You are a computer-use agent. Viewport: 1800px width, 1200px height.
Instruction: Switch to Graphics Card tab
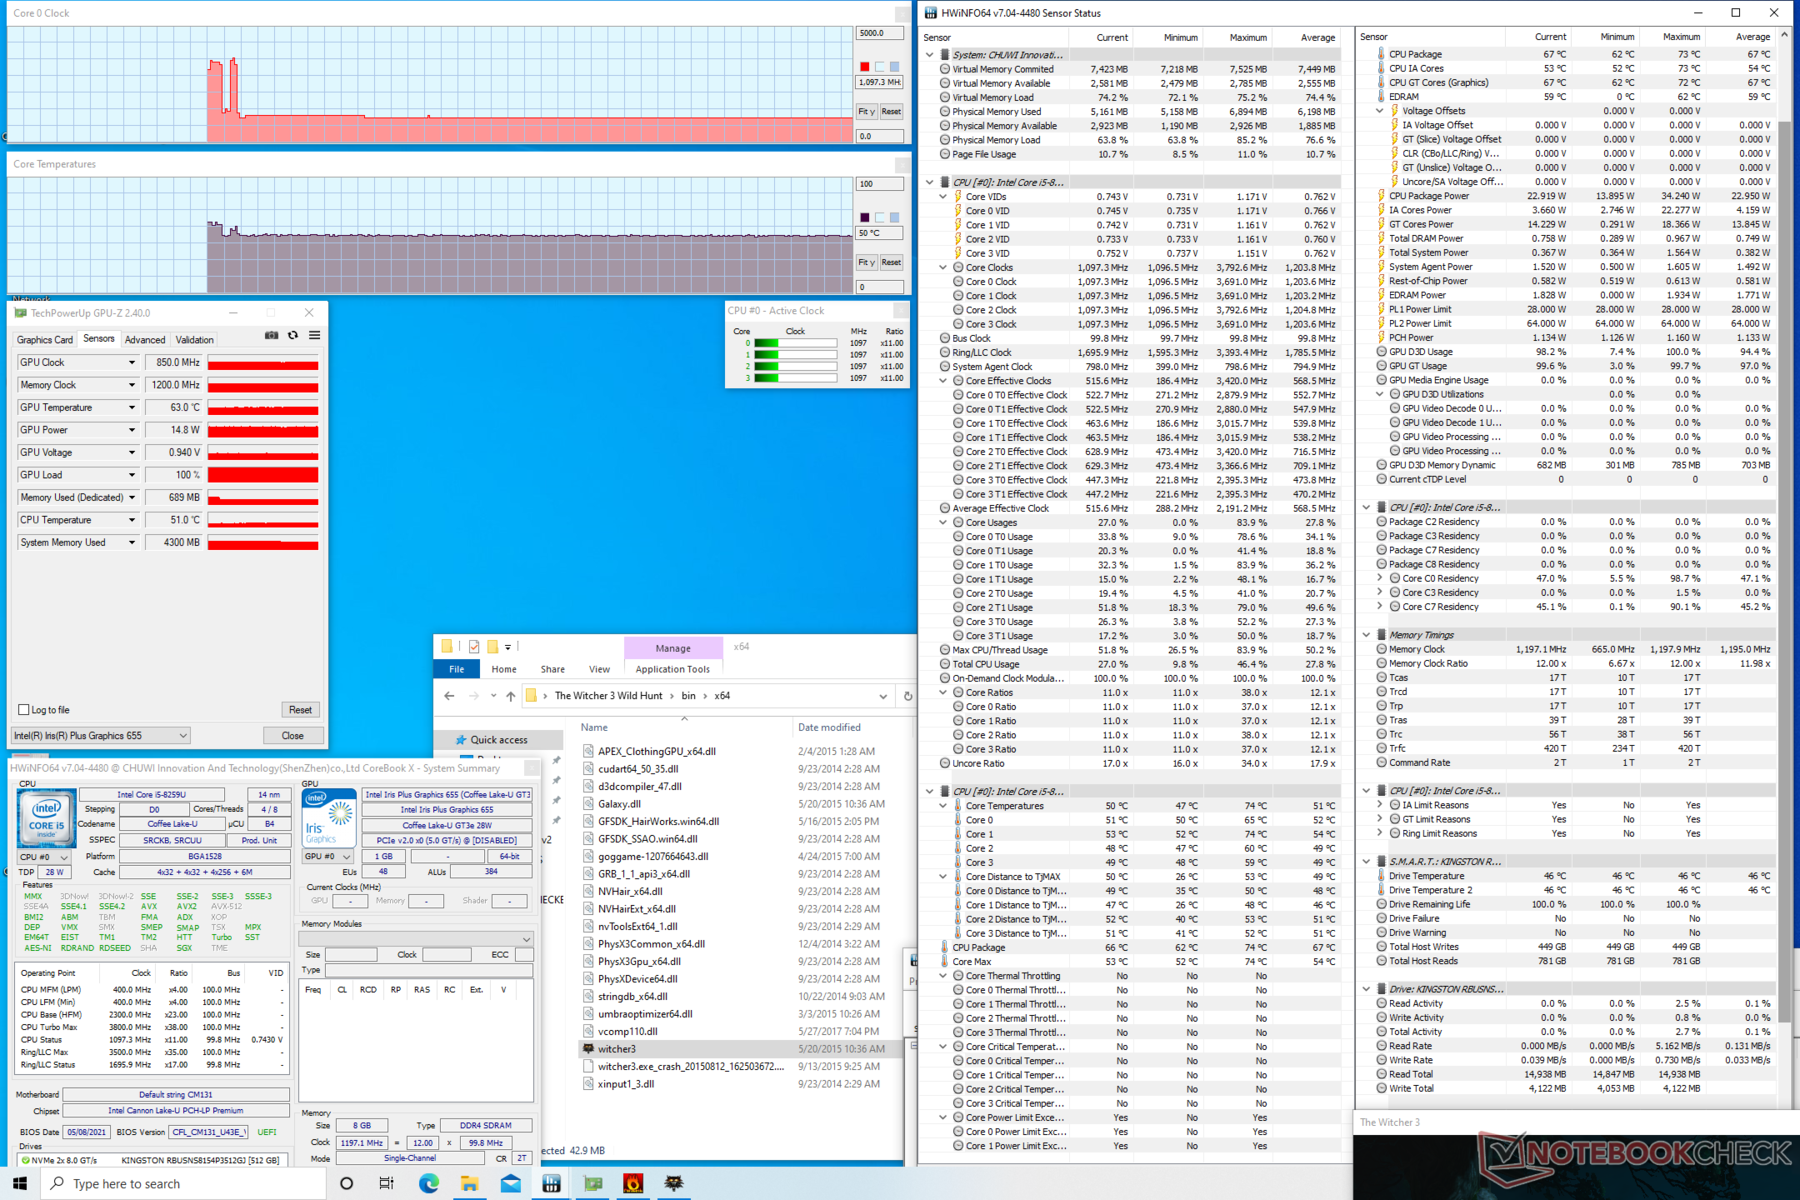[45, 340]
